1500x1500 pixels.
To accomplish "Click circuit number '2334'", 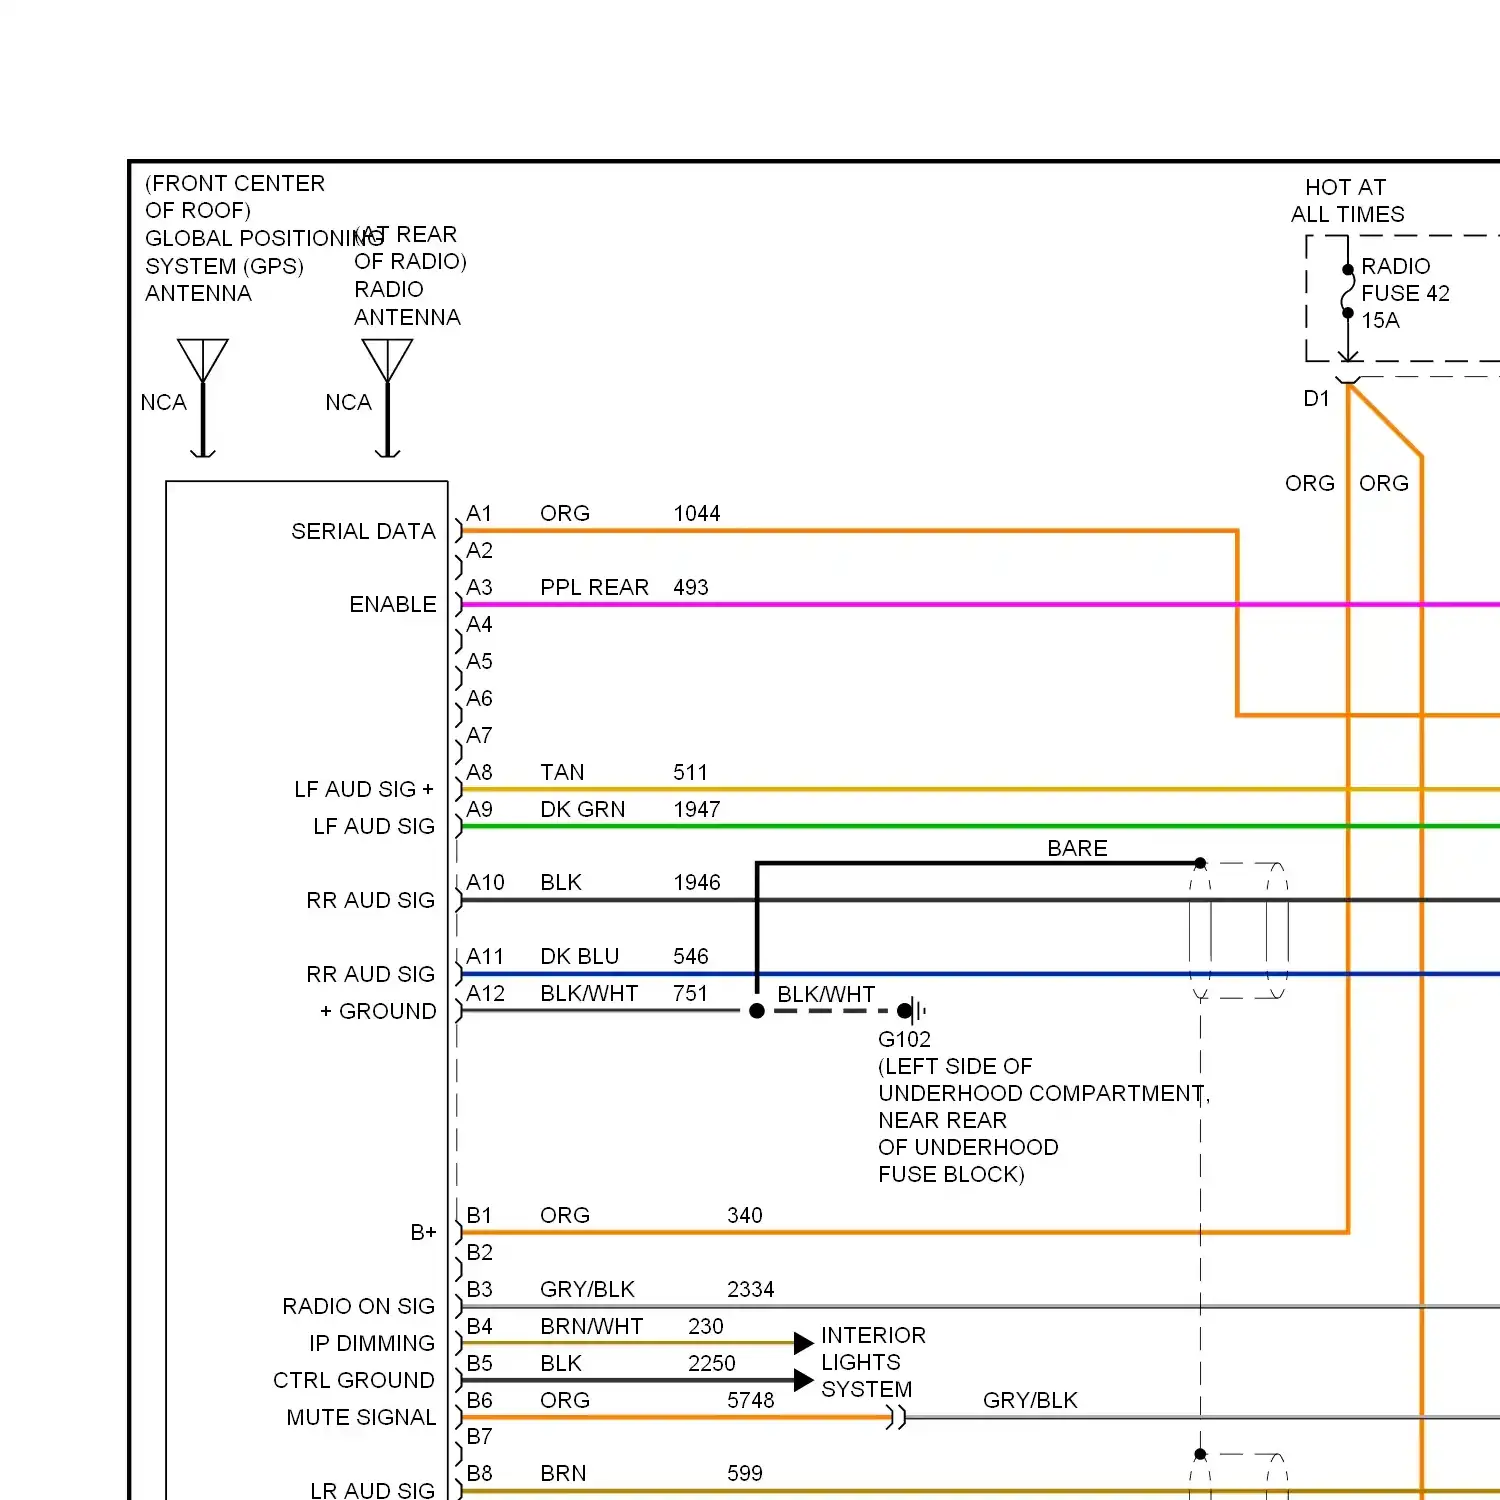I will pos(751,1289).
